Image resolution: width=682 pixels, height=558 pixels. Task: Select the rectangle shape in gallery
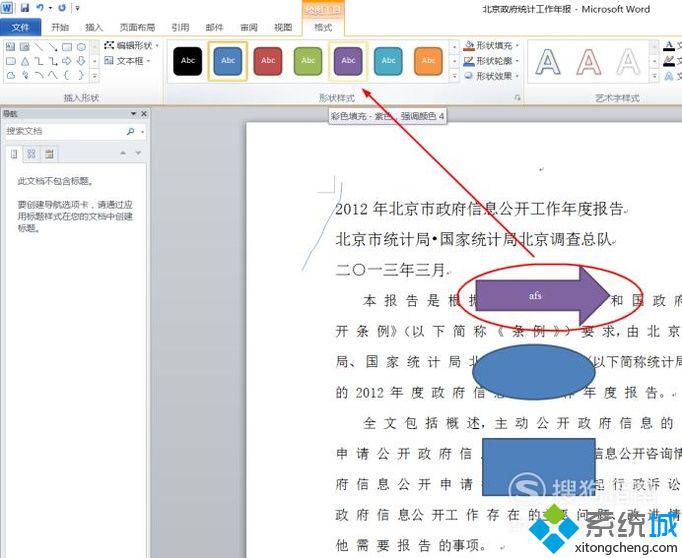[67, 47]
